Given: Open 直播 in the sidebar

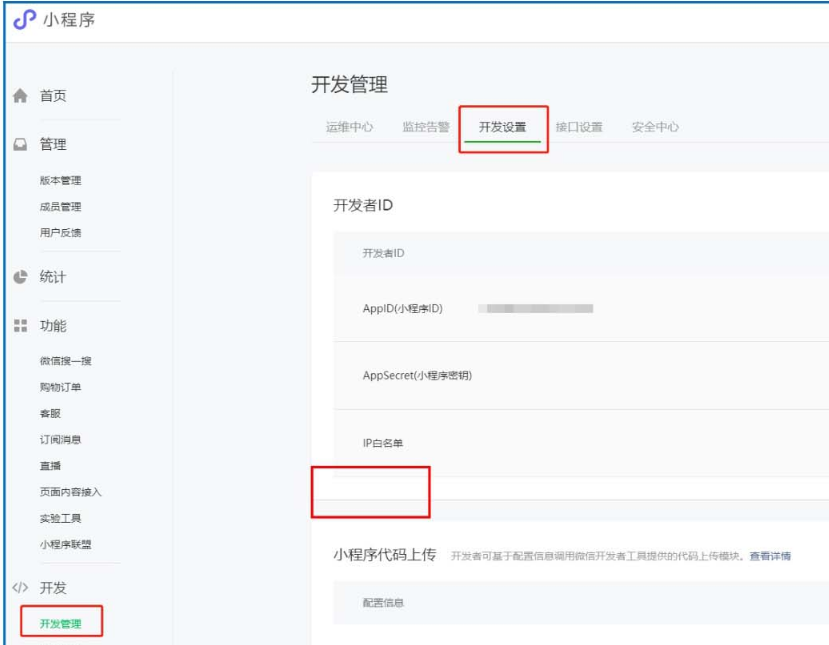Looking at the screenshot, I should click(x=50, y=466).
